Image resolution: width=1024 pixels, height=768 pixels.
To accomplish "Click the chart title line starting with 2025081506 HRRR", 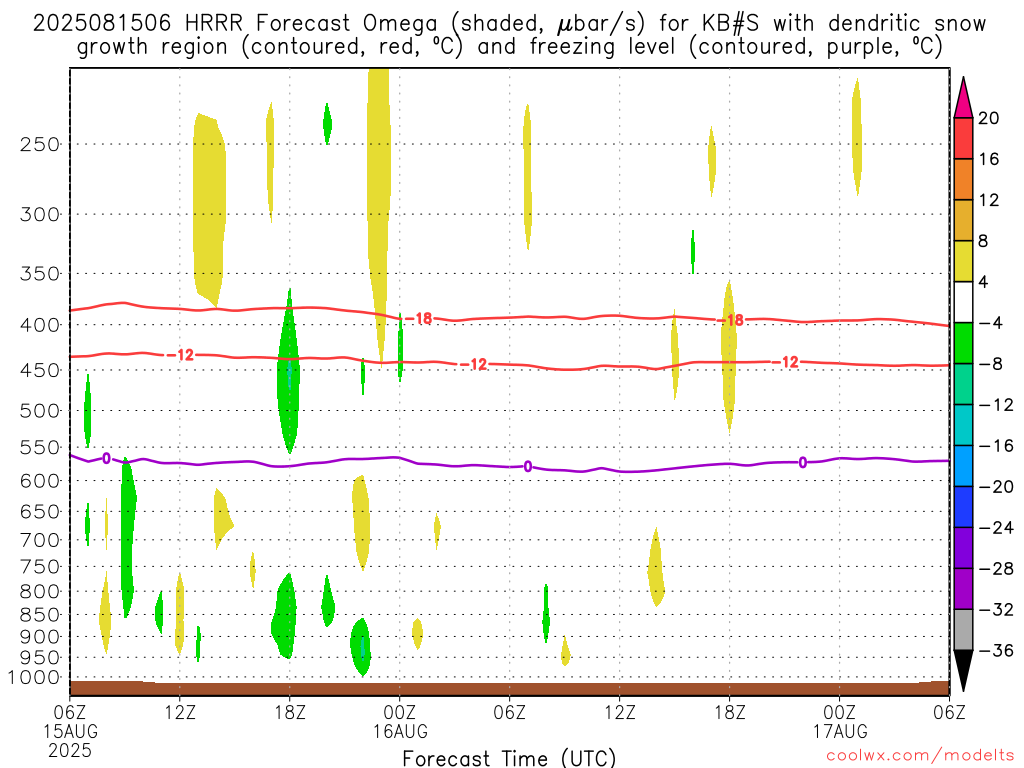I will pyautogui.click(x=509, y=24).
